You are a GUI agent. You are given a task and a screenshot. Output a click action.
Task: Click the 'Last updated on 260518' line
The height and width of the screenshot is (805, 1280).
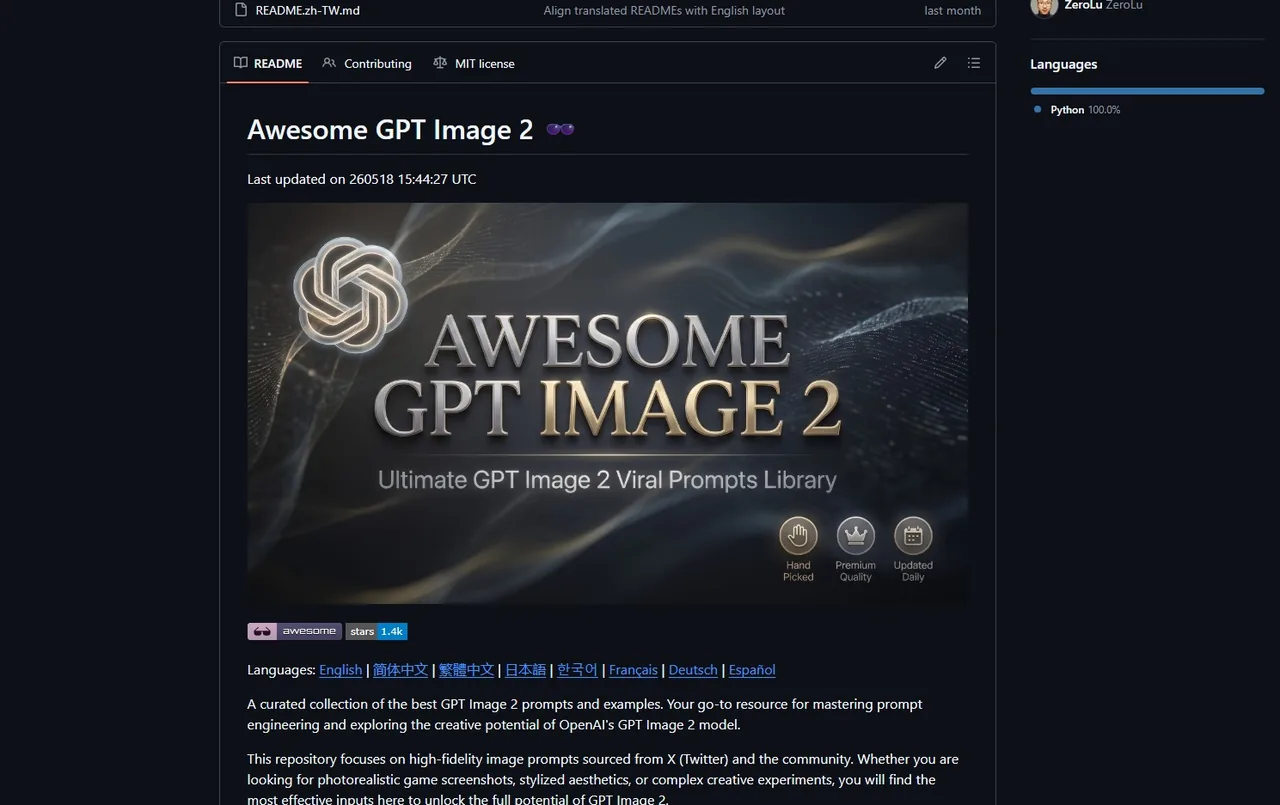pos(362,179)
